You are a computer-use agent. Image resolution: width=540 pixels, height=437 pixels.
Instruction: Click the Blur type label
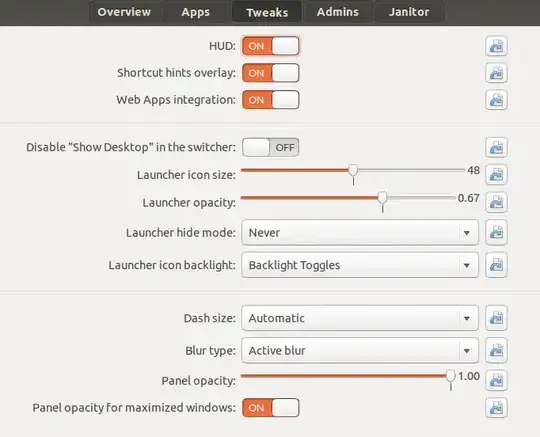210,351
